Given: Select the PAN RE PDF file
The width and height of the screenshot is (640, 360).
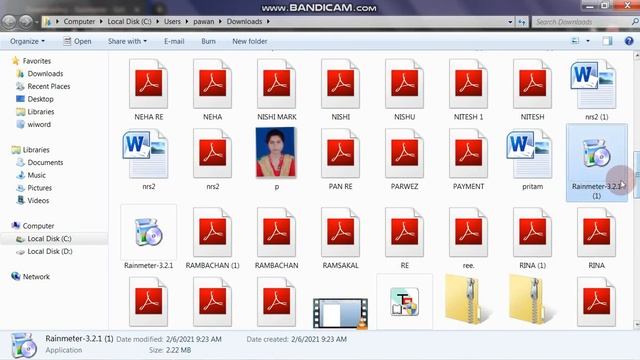Looking at the screenshot, I should tap(340, 160).
